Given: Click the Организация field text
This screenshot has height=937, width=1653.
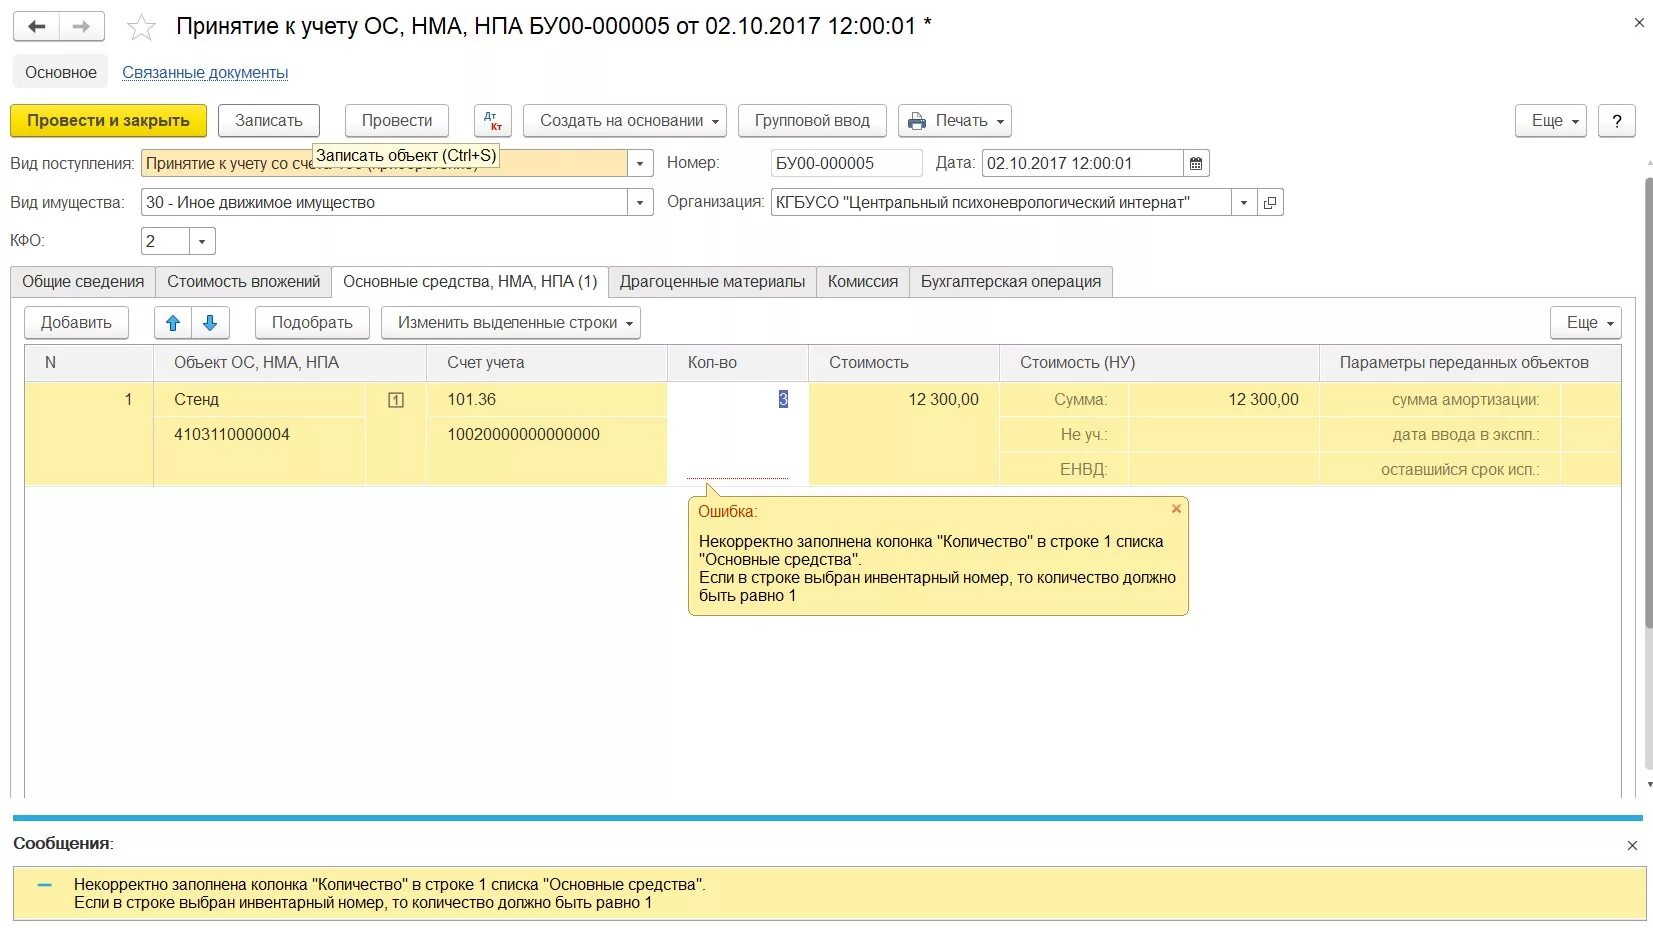Looking at the screenshot, I should pos(1001,202).
